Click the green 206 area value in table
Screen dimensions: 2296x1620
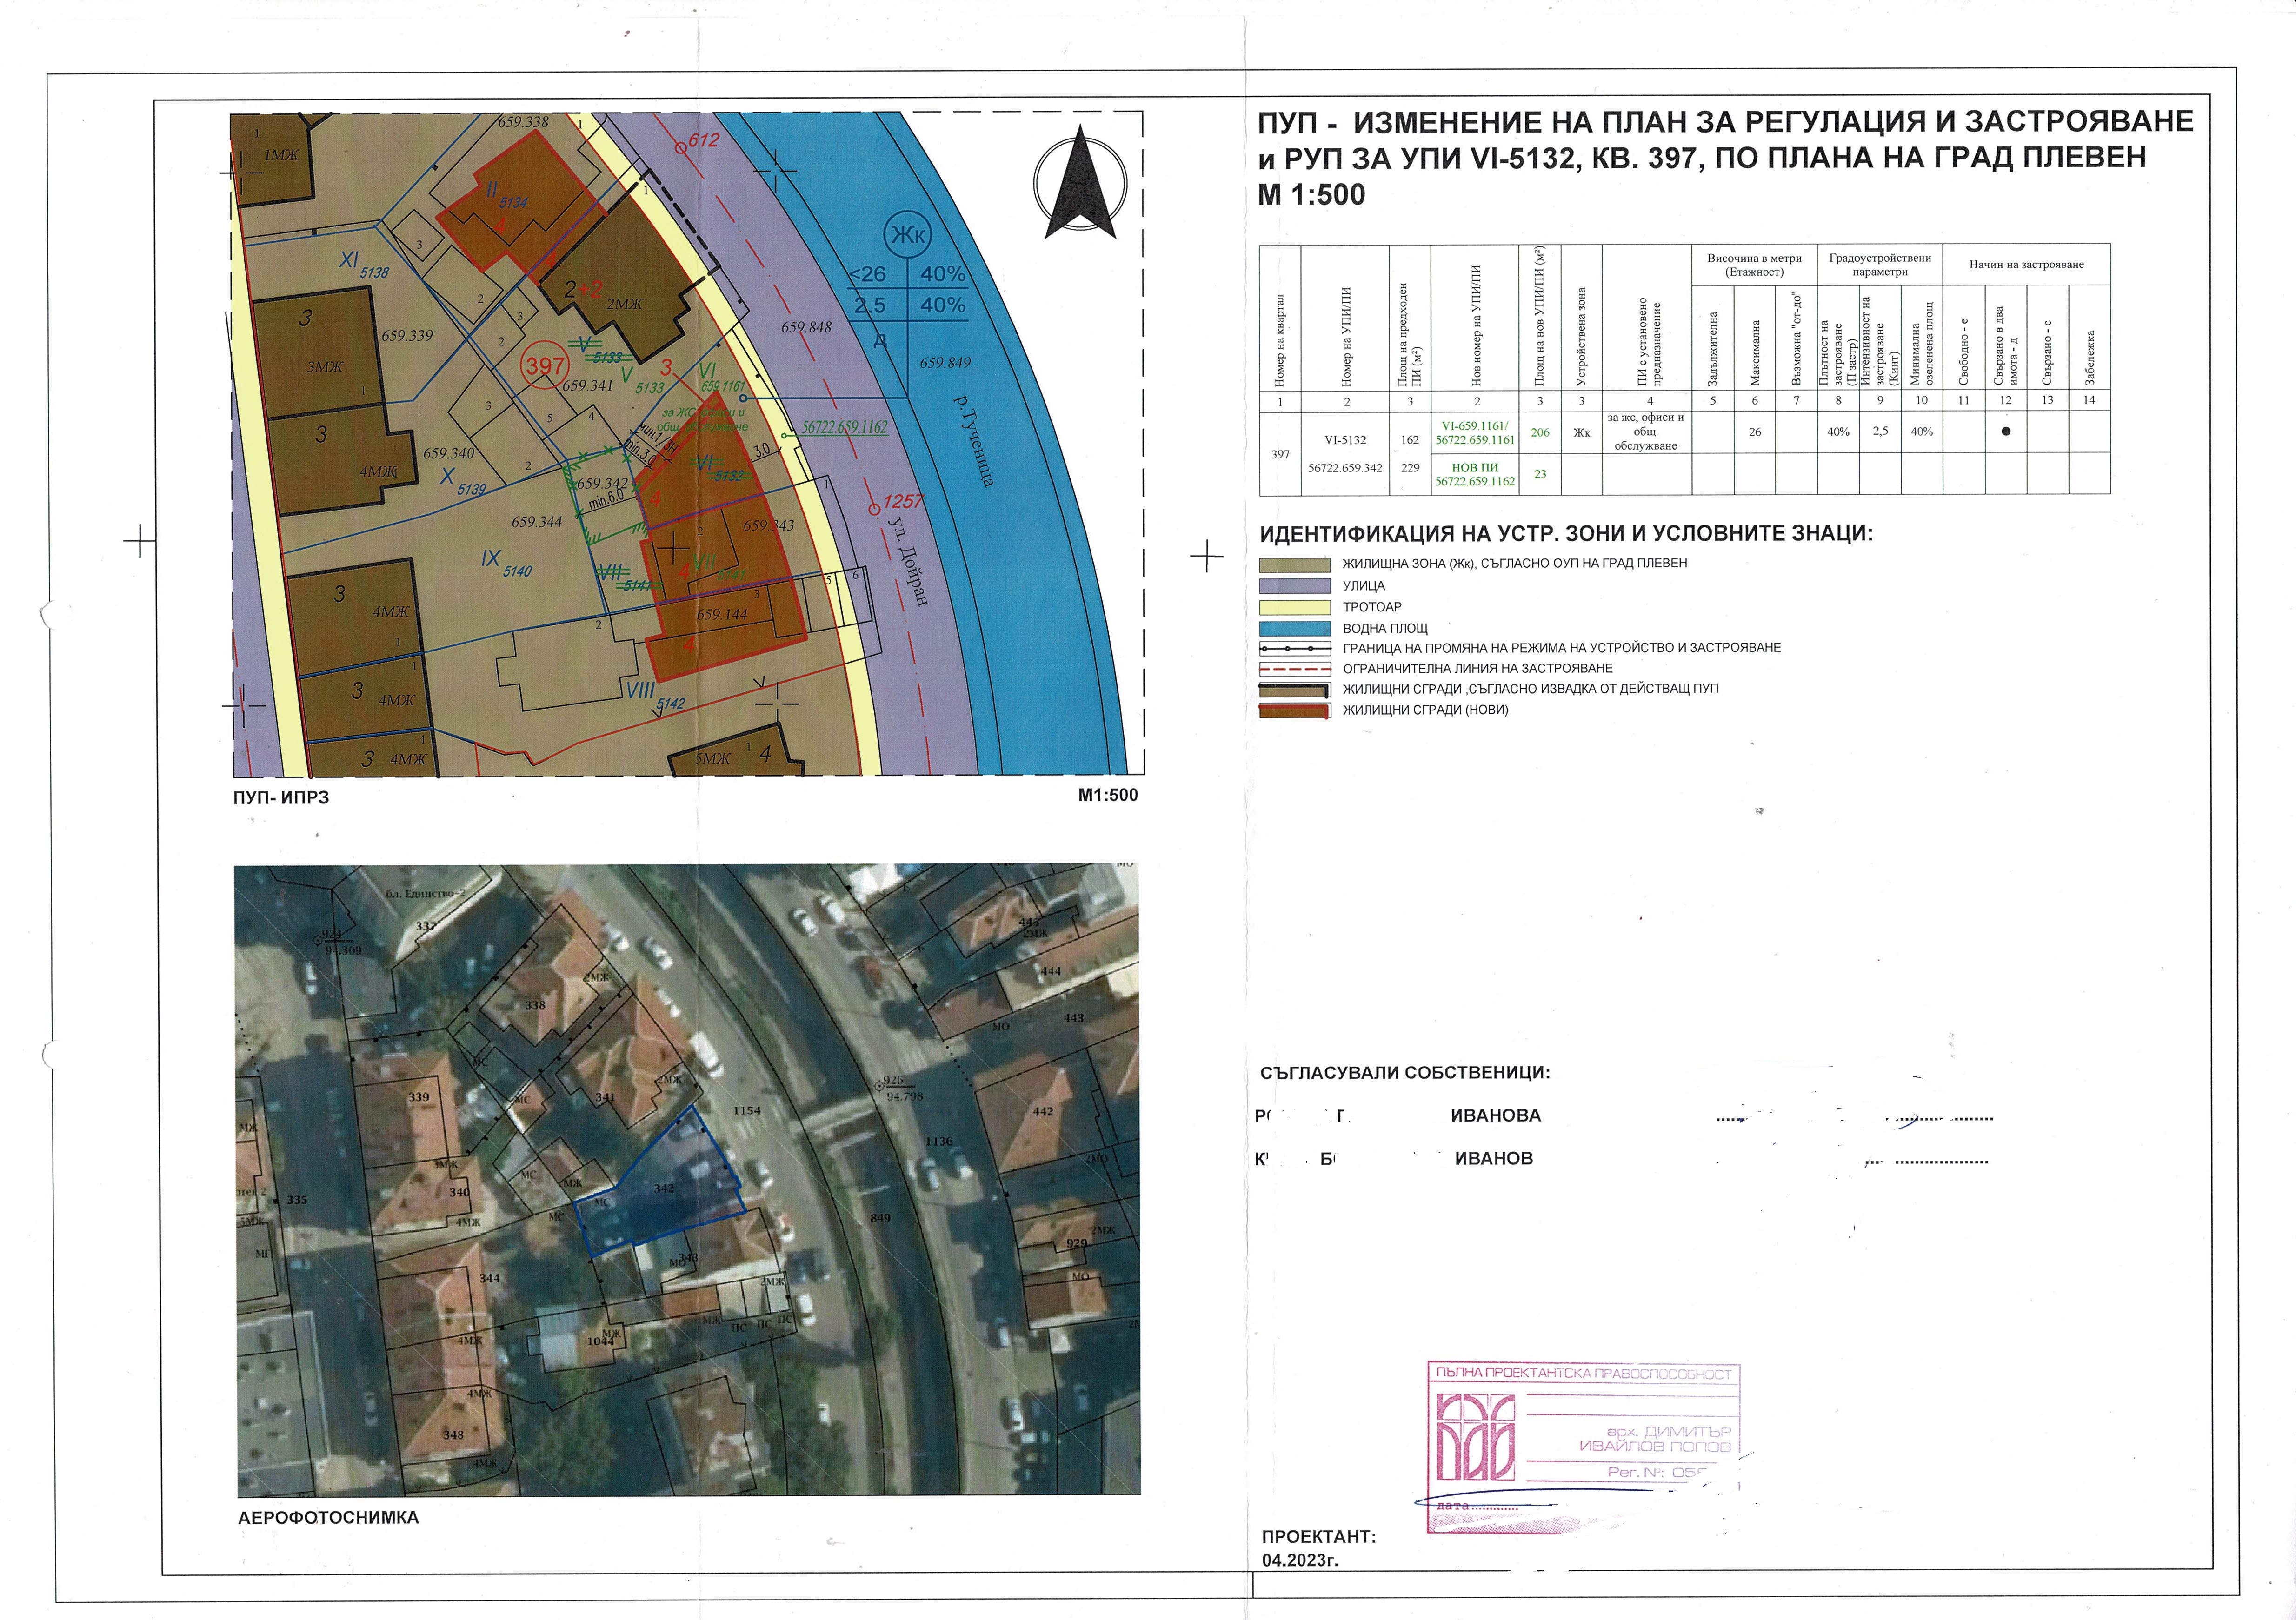pyautogui.click(x=1540, y=432)
